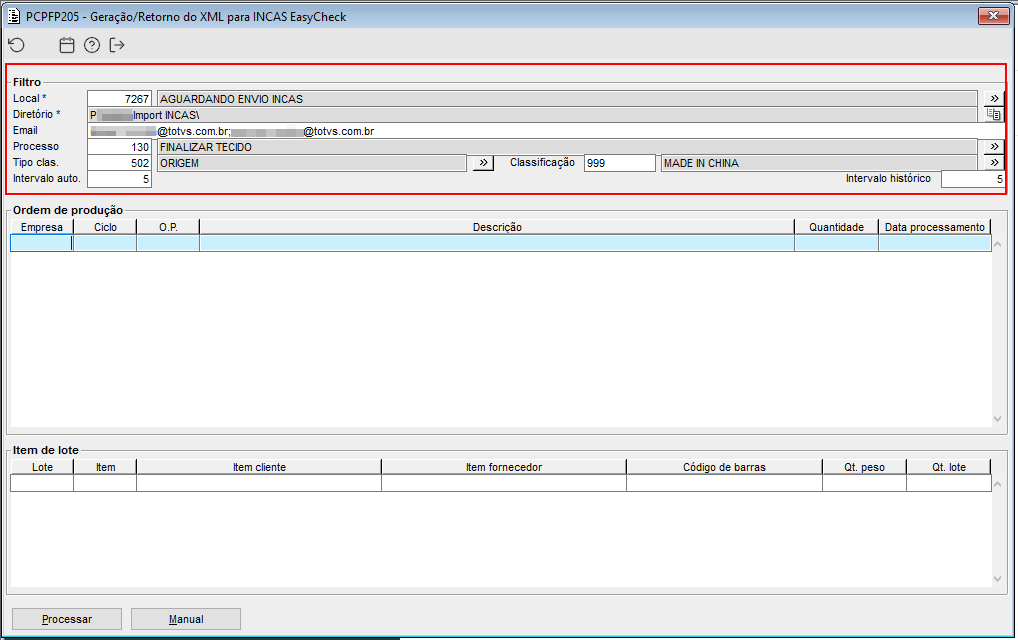Click the Processar button
The height and width of the screenshot is (640, 1018).
(67, 619)
